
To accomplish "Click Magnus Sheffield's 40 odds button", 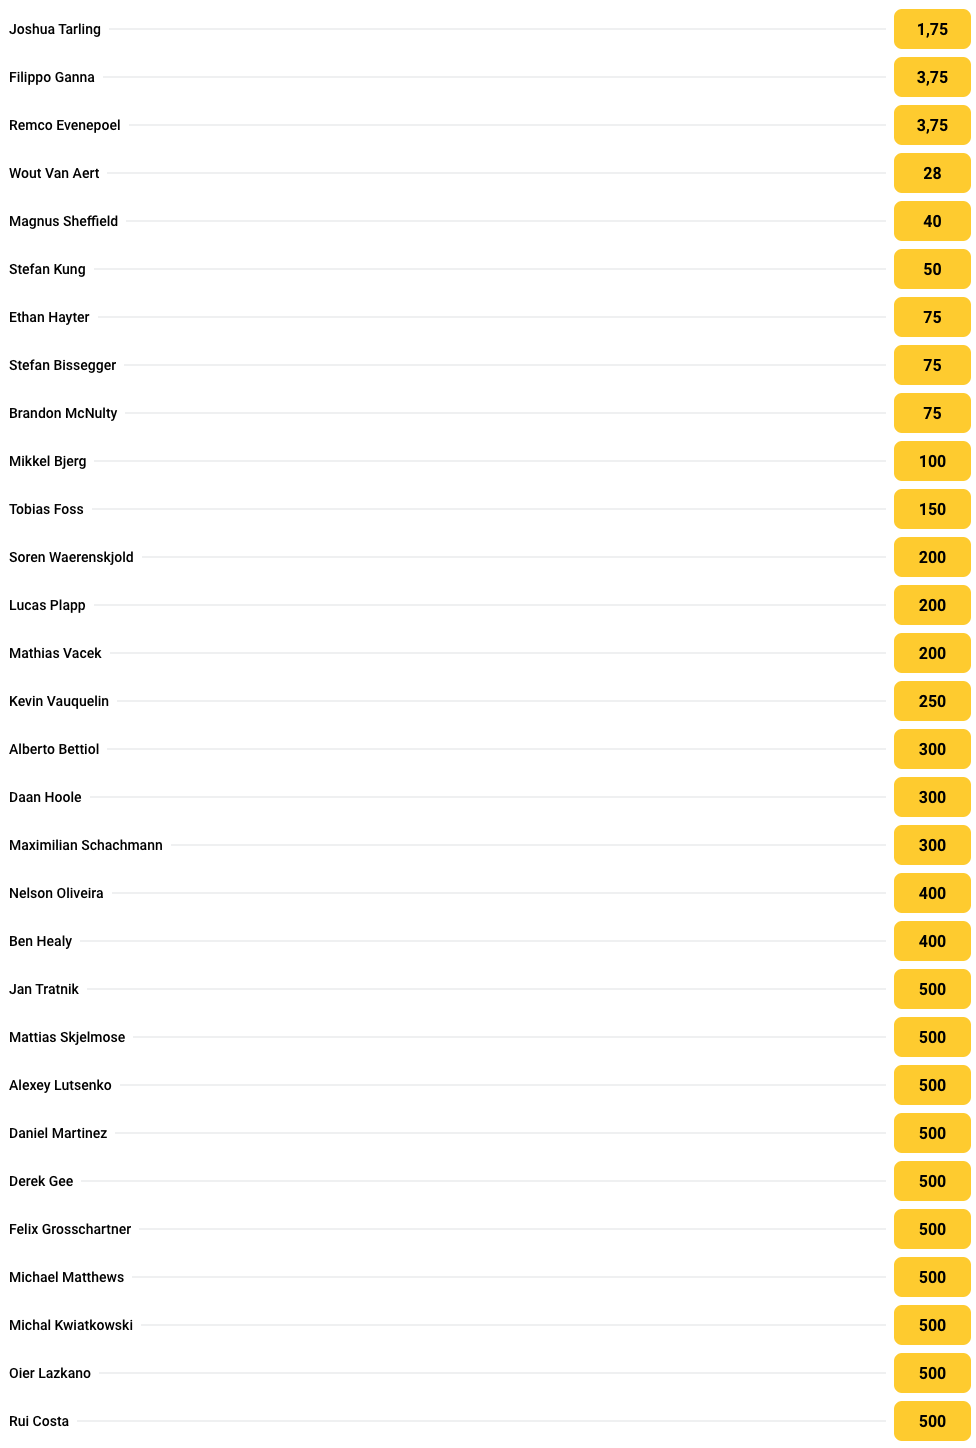I will point(932,221).
